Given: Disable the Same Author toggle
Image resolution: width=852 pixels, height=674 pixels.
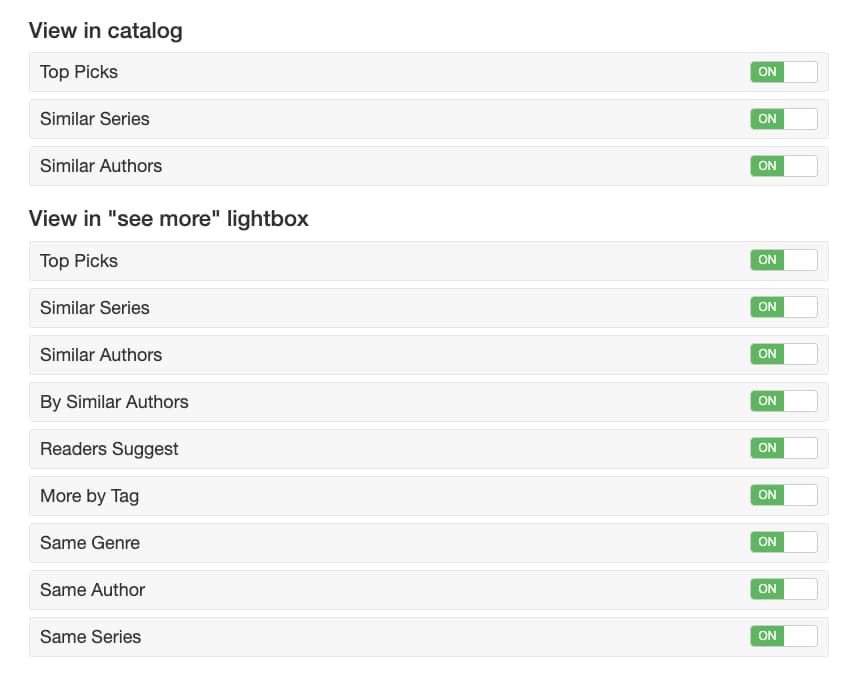Looking at the screenshot, I should 783,589.
